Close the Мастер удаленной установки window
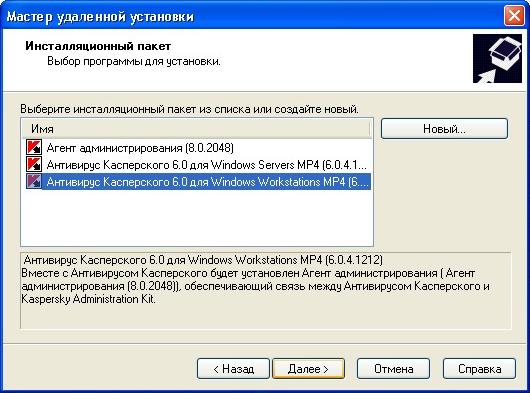The height and width of the screenshot is (393, 530). tap(514, 16)
